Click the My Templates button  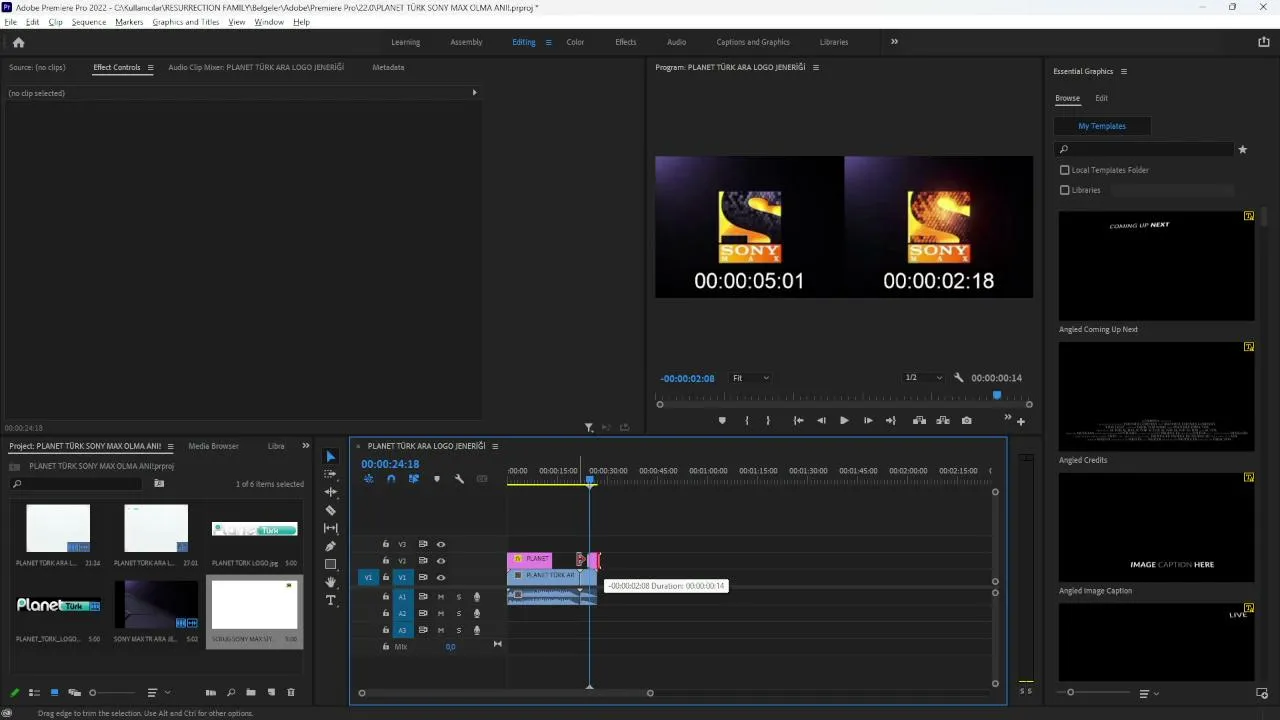click(x=1102, y=126)
